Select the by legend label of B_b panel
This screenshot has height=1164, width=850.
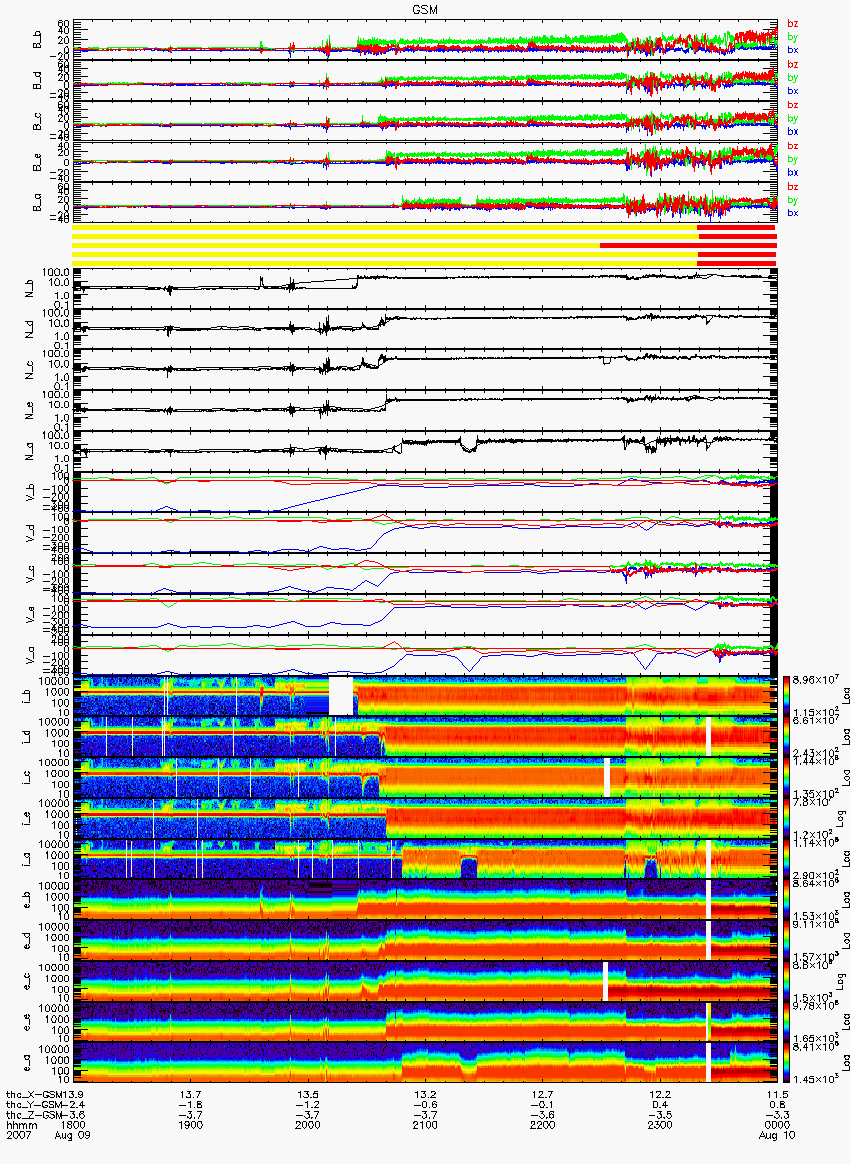click(x=793, y=36)
